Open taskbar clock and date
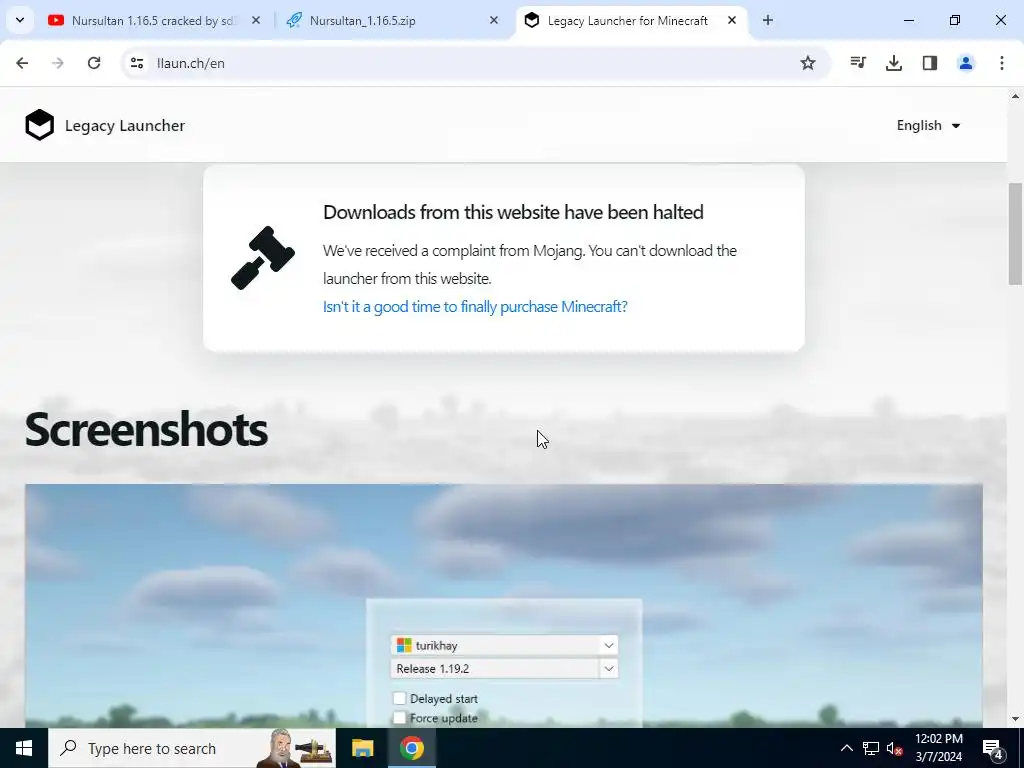 coord(939,748)
